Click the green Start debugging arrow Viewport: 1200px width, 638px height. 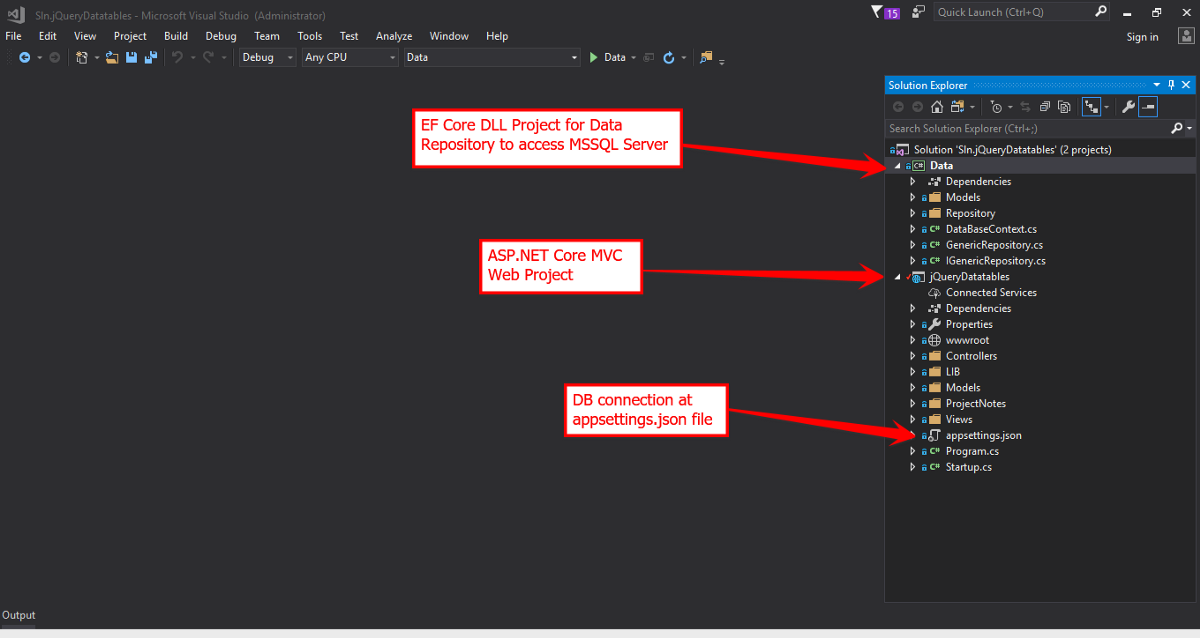pyautogui.click(x=594, y=57)
